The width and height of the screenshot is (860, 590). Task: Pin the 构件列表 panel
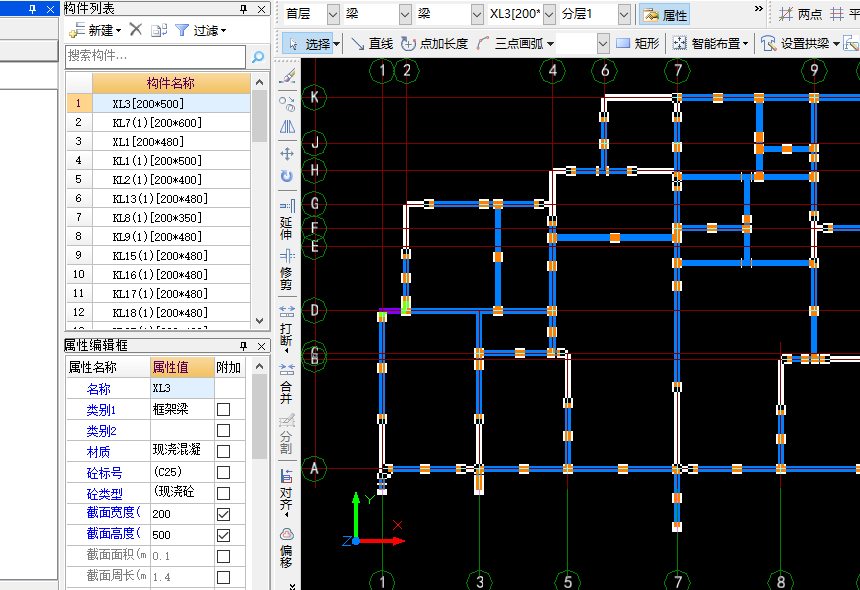[244, 9]
